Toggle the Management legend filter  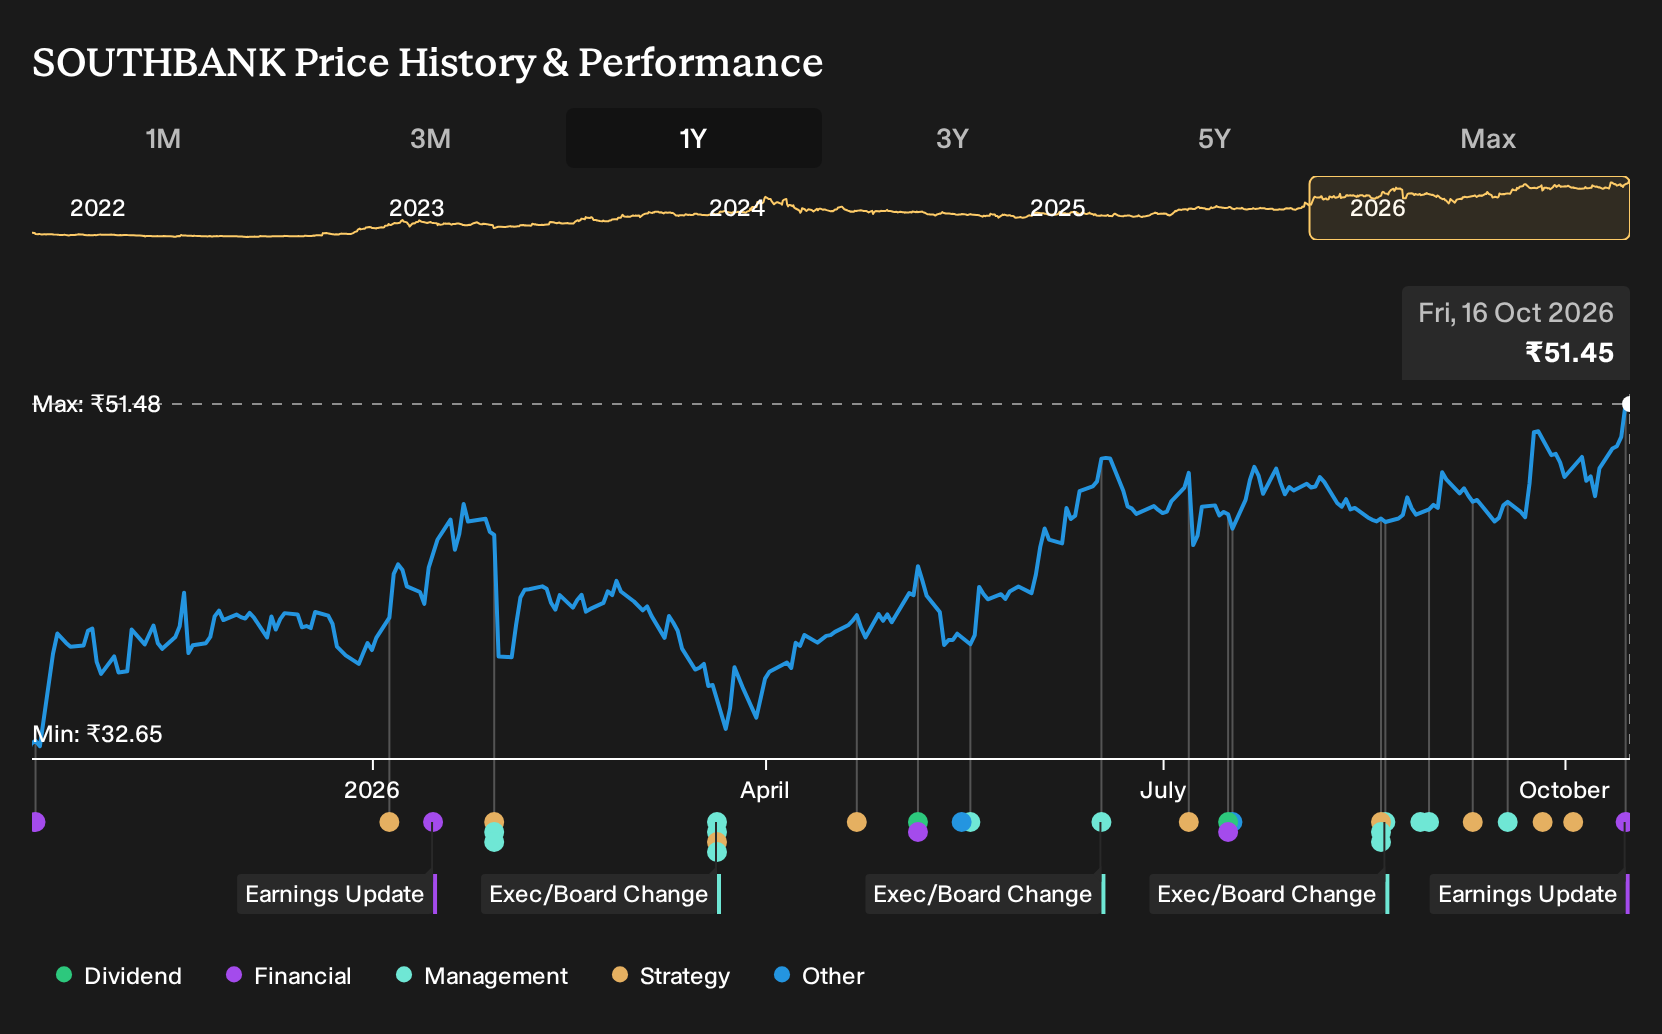coord(482,976)
